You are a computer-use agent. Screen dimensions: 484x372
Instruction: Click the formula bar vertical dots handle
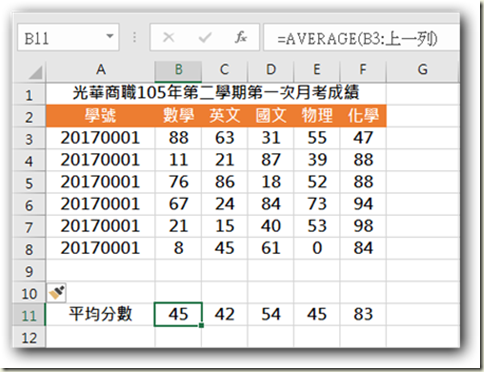135,37
